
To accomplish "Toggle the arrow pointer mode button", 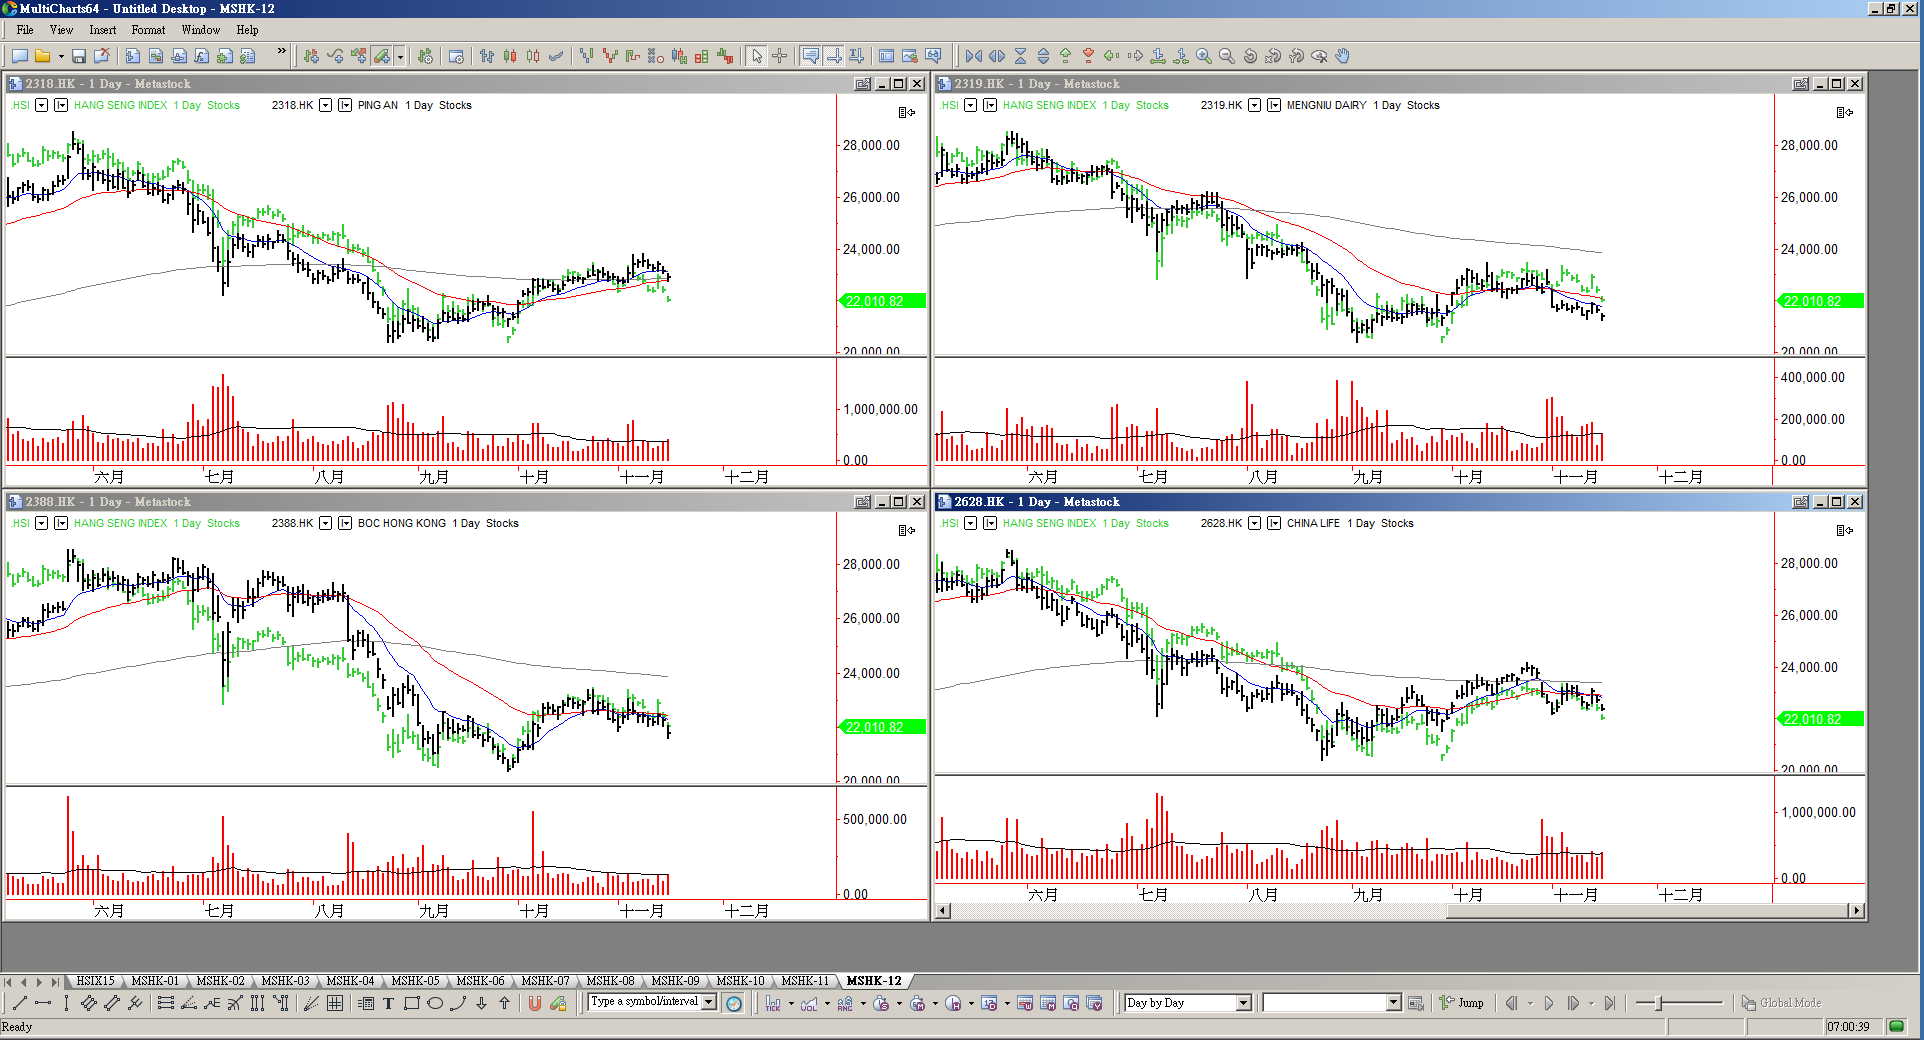I will click(x=757, y=57).
